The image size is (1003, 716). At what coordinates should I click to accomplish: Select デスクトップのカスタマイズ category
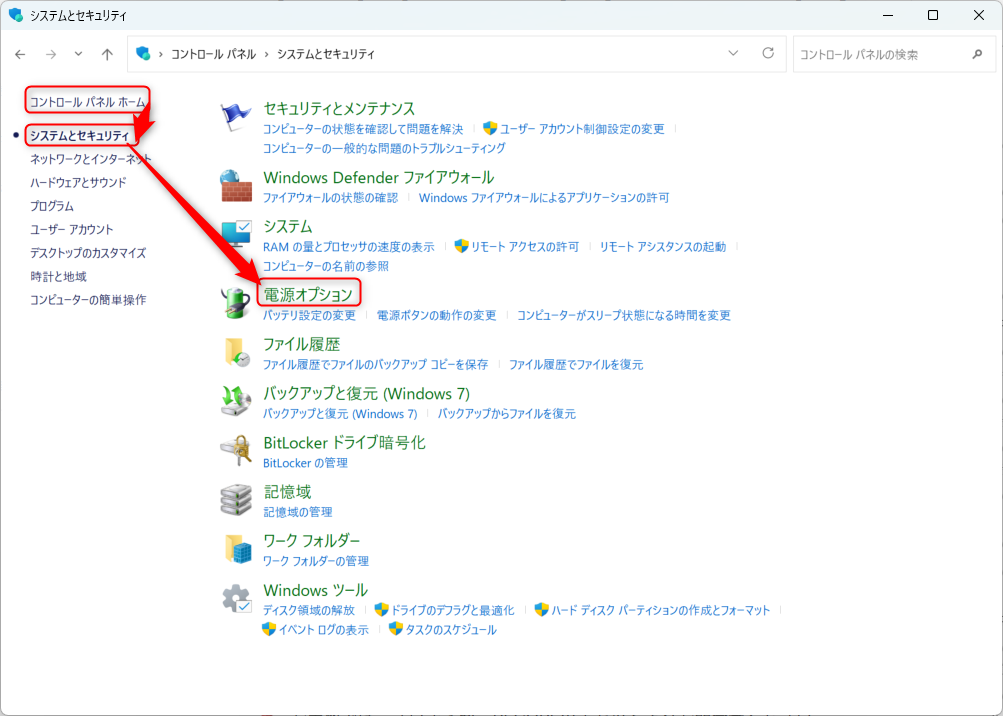click(88, 253)
